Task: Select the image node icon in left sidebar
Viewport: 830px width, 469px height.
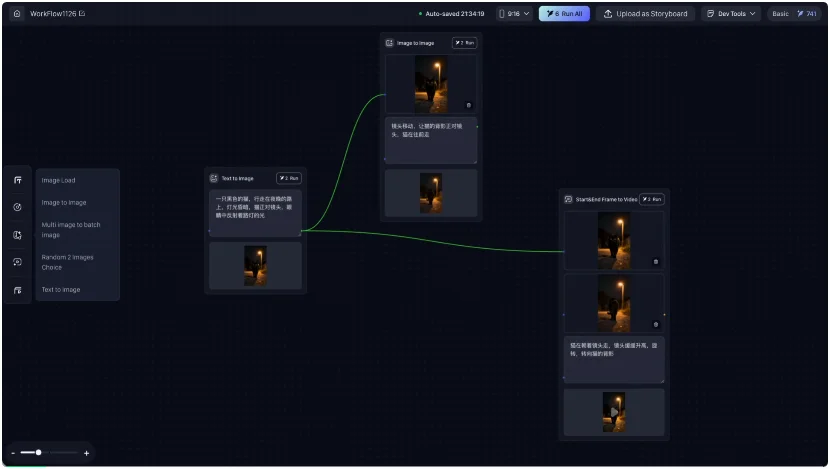Action: [x=17, y=235]
